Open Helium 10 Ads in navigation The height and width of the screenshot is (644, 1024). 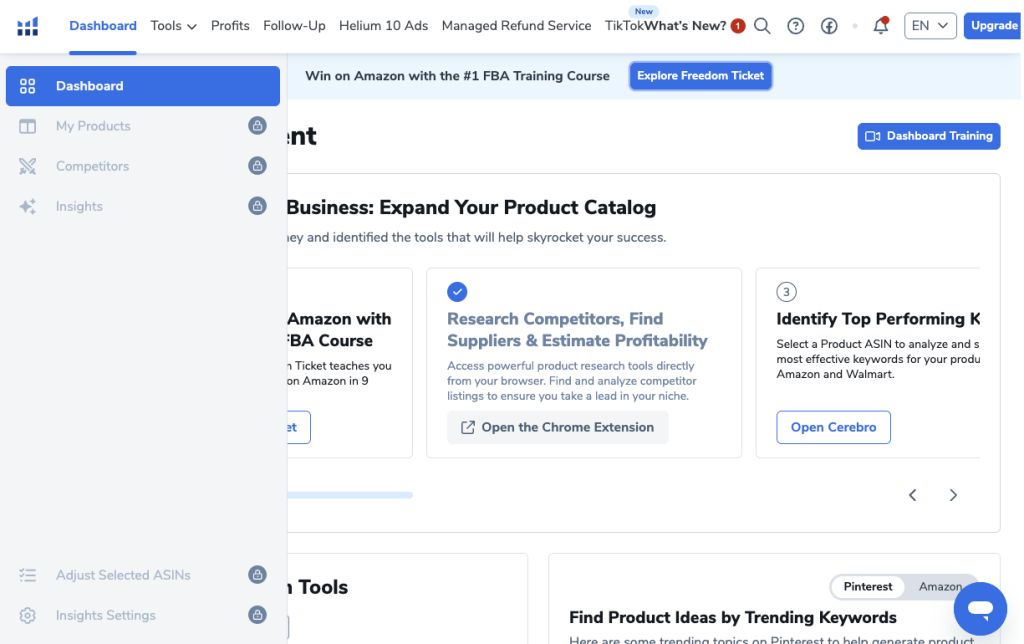click(383, 26)
